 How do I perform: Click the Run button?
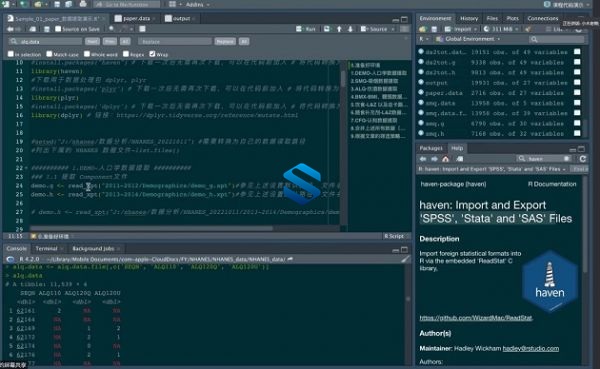(x=306, y=29)
